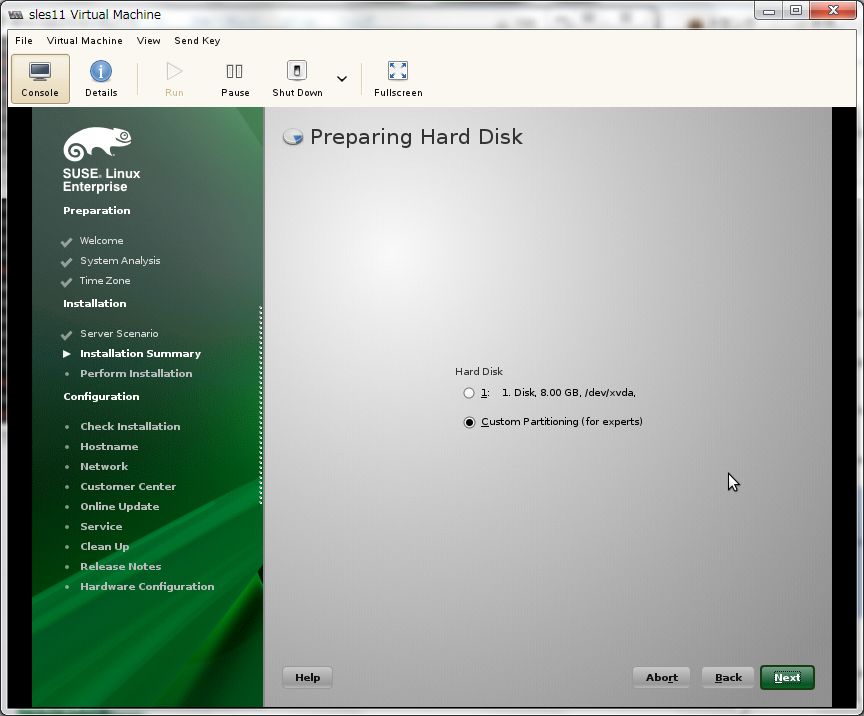864x716 pixels.
Task: Click the Release Notes step
Action: [x=121, y=566]
